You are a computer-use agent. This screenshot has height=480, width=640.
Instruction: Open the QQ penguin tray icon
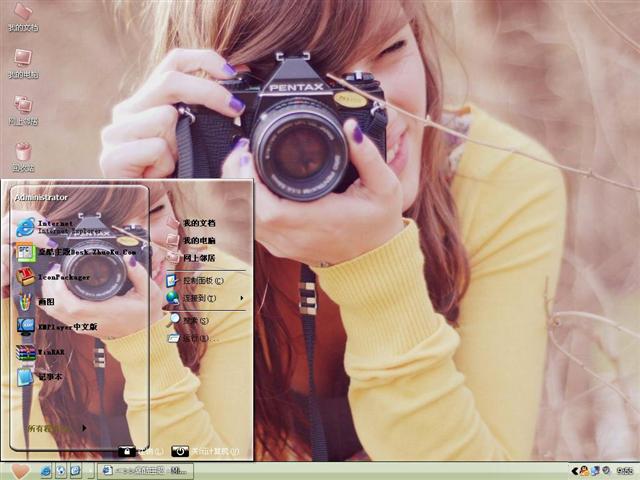(x=584, y=471)
